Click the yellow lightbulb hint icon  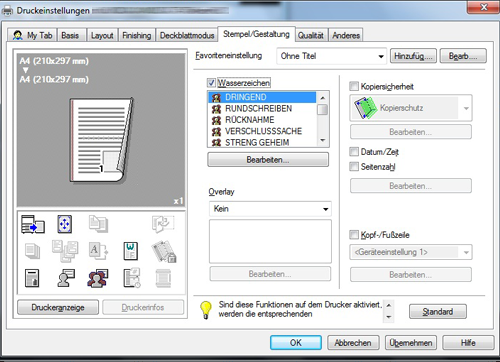click(x=206, y=310)
